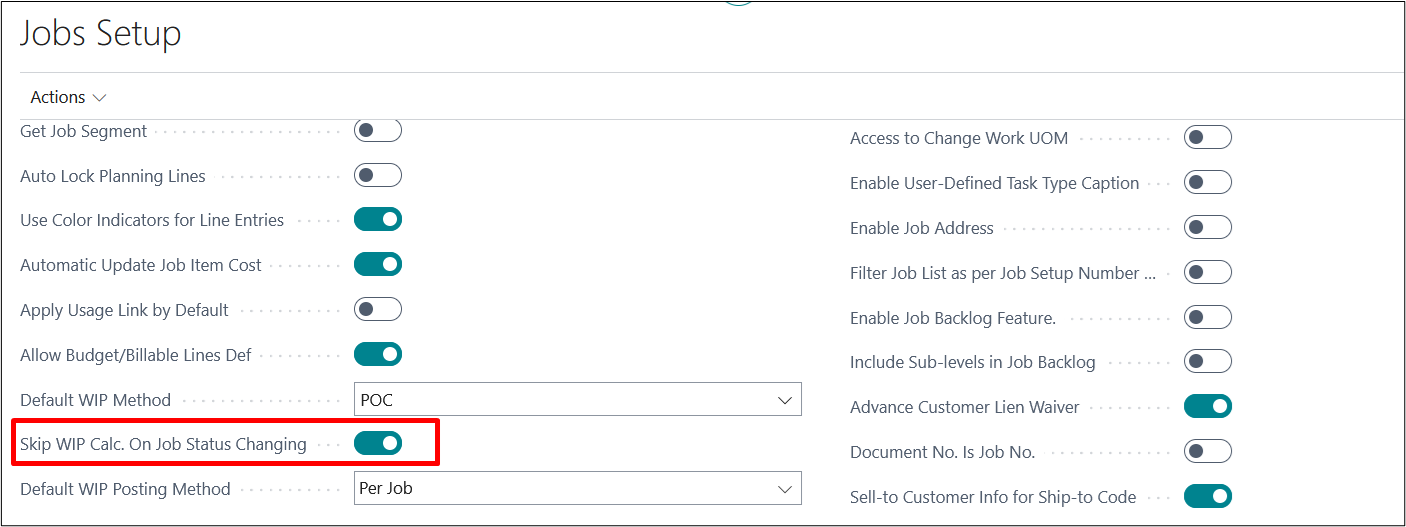
Task: Open the Default WIP Method dropdown
Action: pos(578,400)
